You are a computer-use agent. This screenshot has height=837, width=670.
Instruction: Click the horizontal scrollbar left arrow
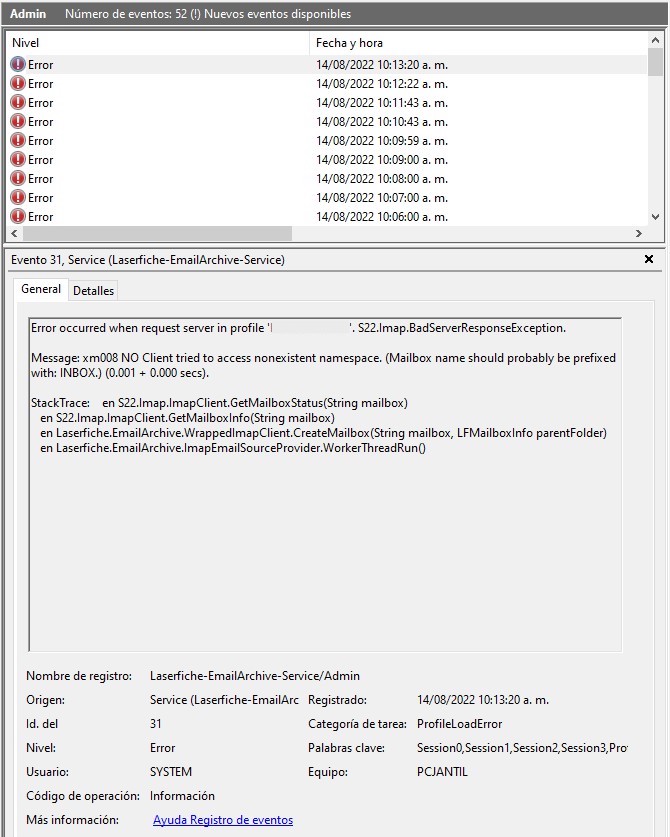14,233
